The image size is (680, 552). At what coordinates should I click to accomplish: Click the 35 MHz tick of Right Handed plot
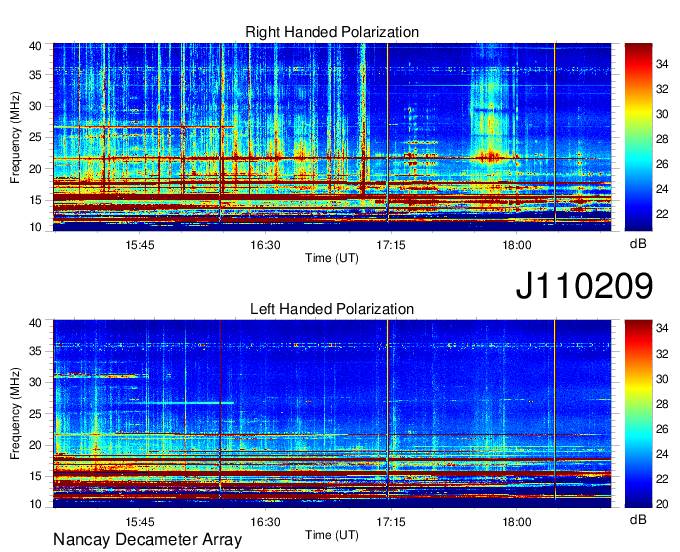click(x=36, y=75)
